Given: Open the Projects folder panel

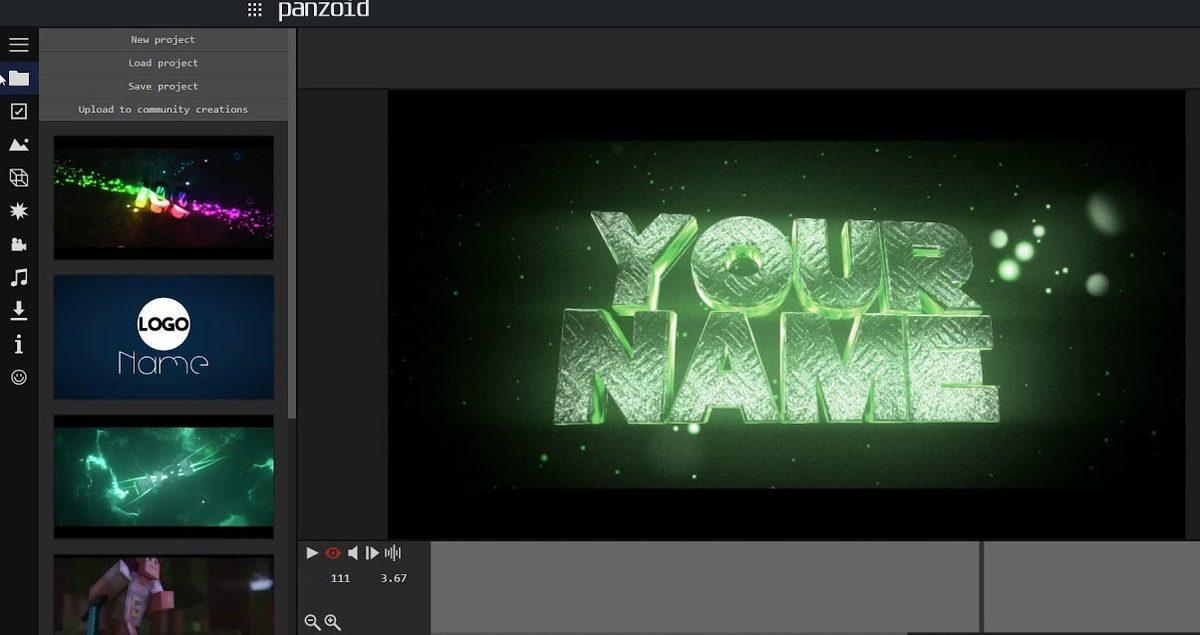Looking at the screenshot, I should 19,78.
